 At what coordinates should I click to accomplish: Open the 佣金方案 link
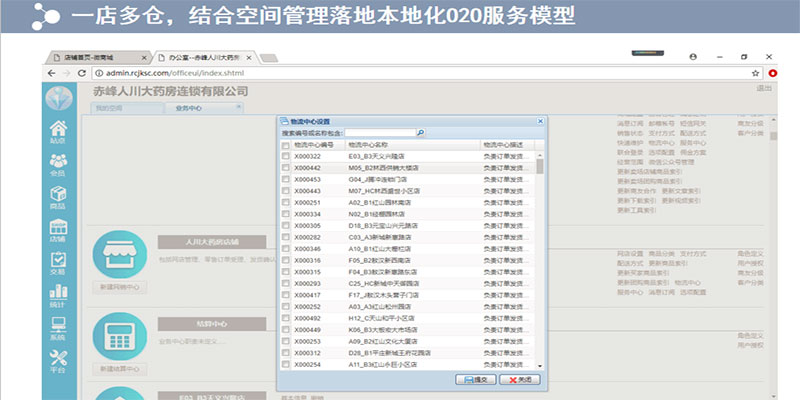coord(694,152)
